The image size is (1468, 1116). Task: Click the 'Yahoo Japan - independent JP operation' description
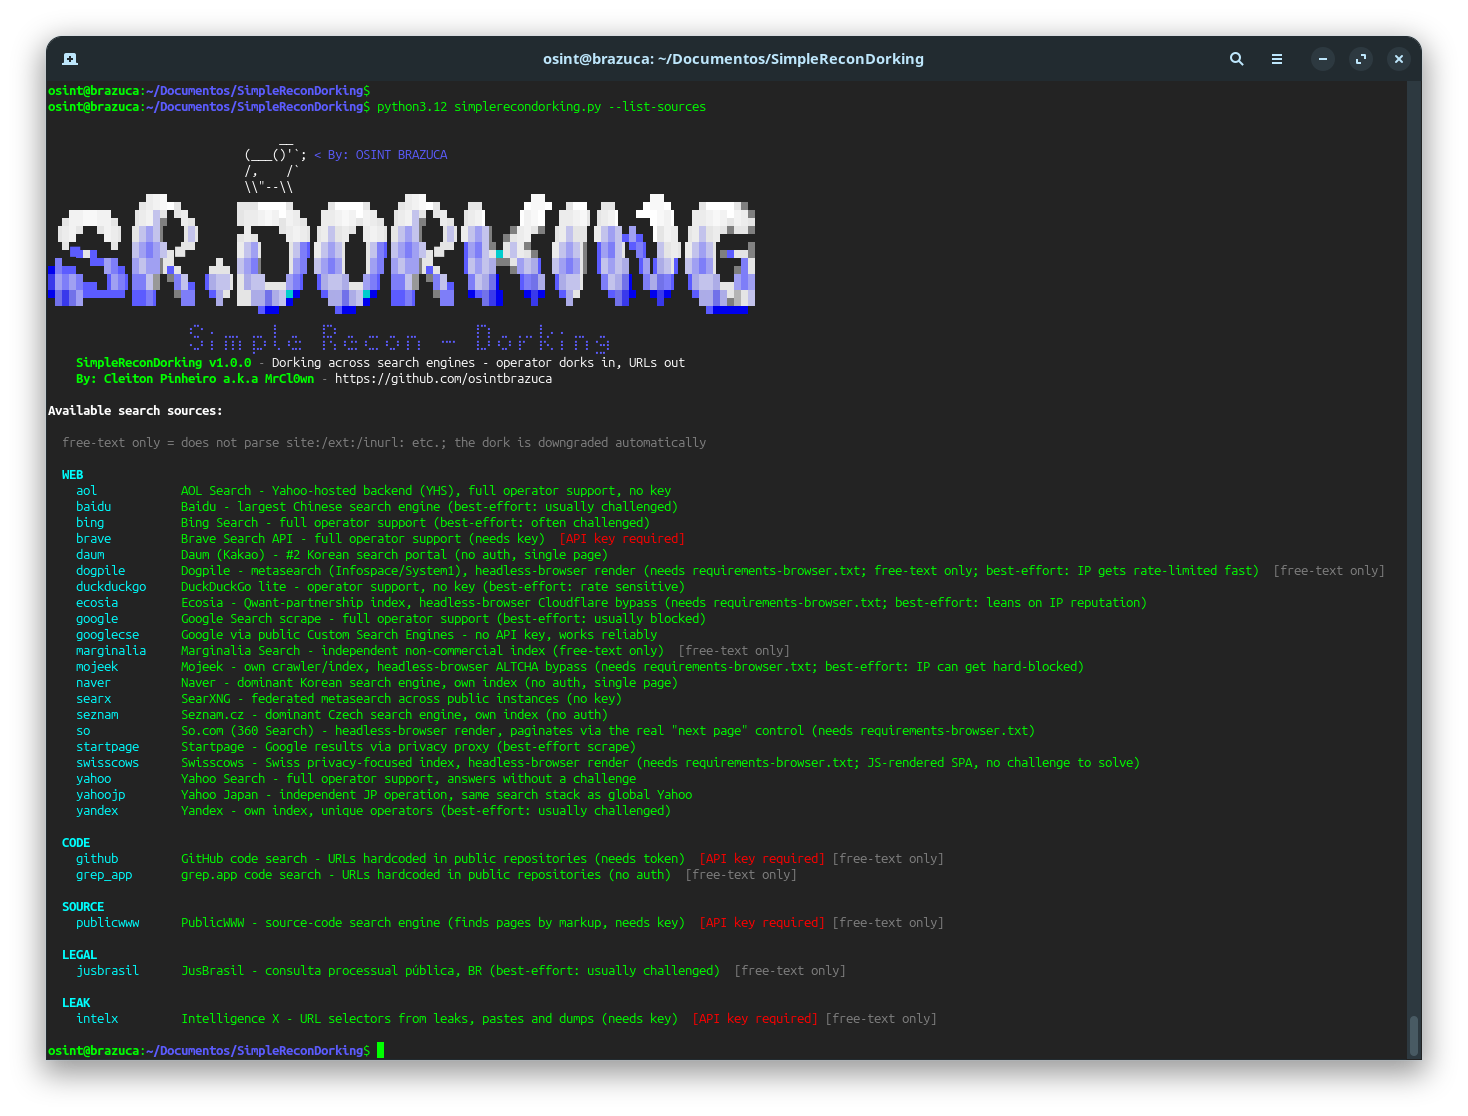pos(436,795)
